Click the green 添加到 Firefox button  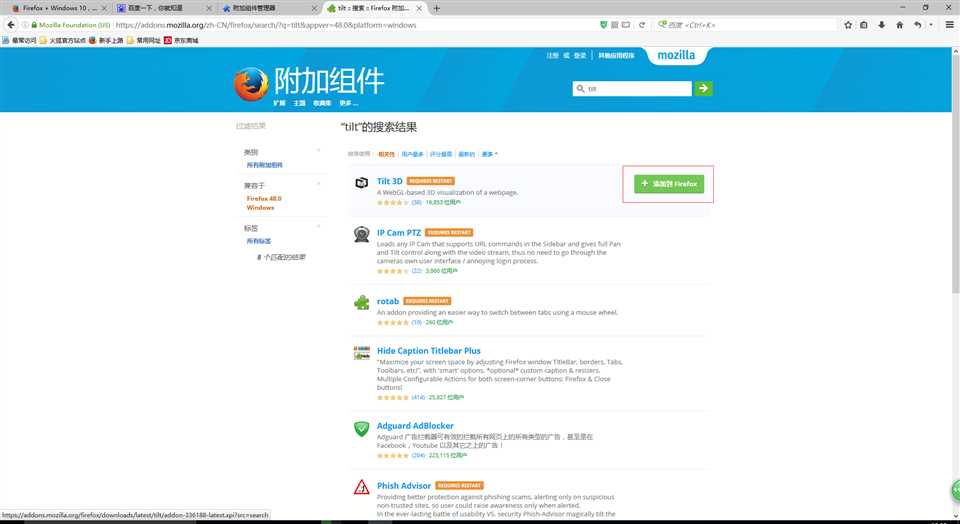pyautogui.click(x=669, y=184)
